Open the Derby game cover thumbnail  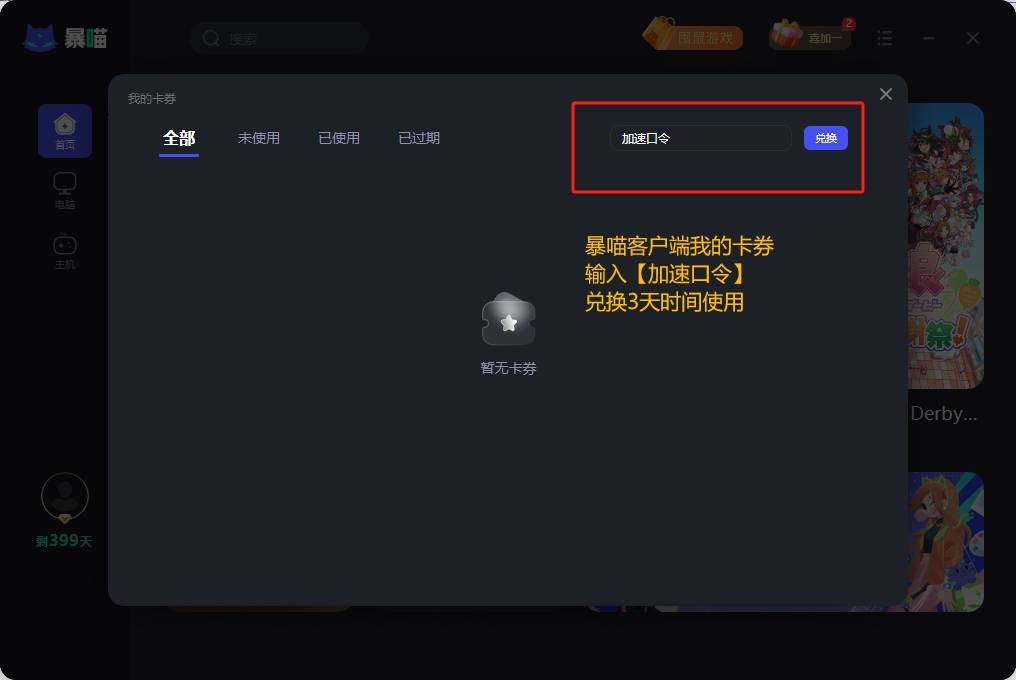[x=945, y=246]
